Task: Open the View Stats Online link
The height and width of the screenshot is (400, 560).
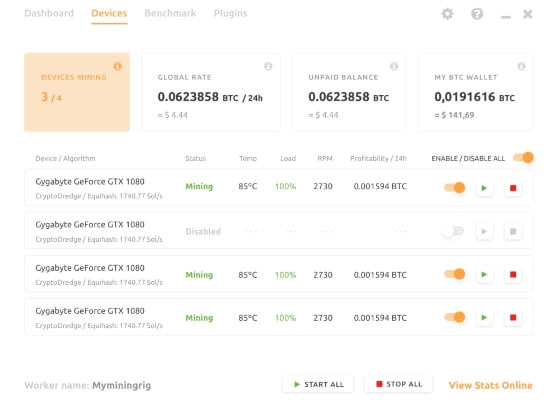Action: (x=490, y=385)
